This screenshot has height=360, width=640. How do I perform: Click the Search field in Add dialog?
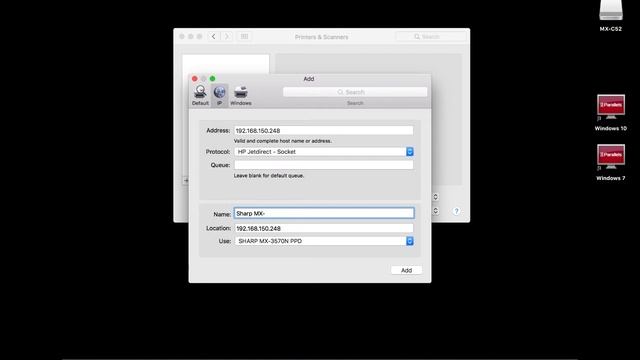355,92
